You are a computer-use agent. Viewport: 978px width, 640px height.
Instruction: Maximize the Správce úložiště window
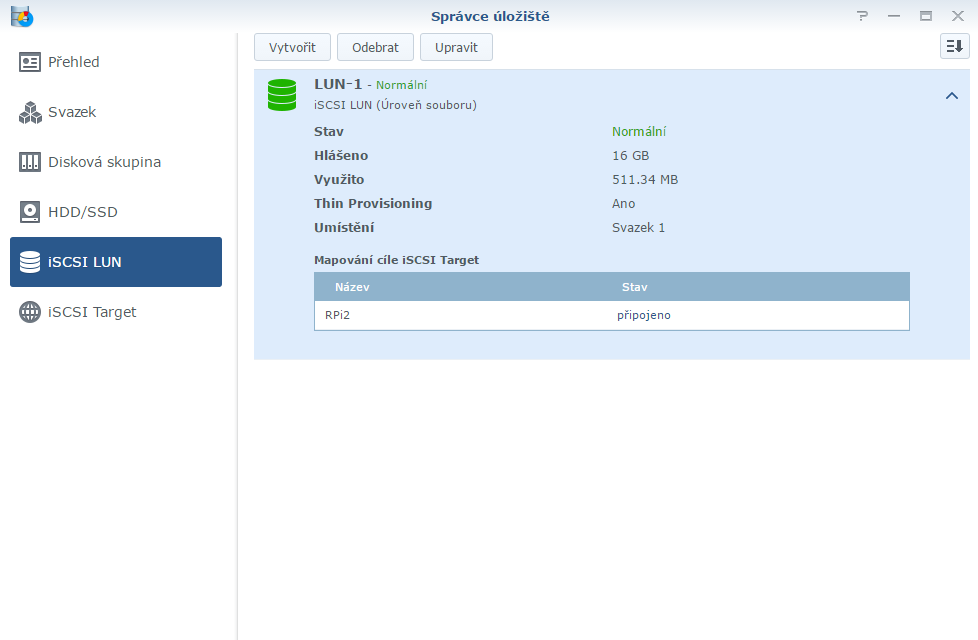[926, 16]
